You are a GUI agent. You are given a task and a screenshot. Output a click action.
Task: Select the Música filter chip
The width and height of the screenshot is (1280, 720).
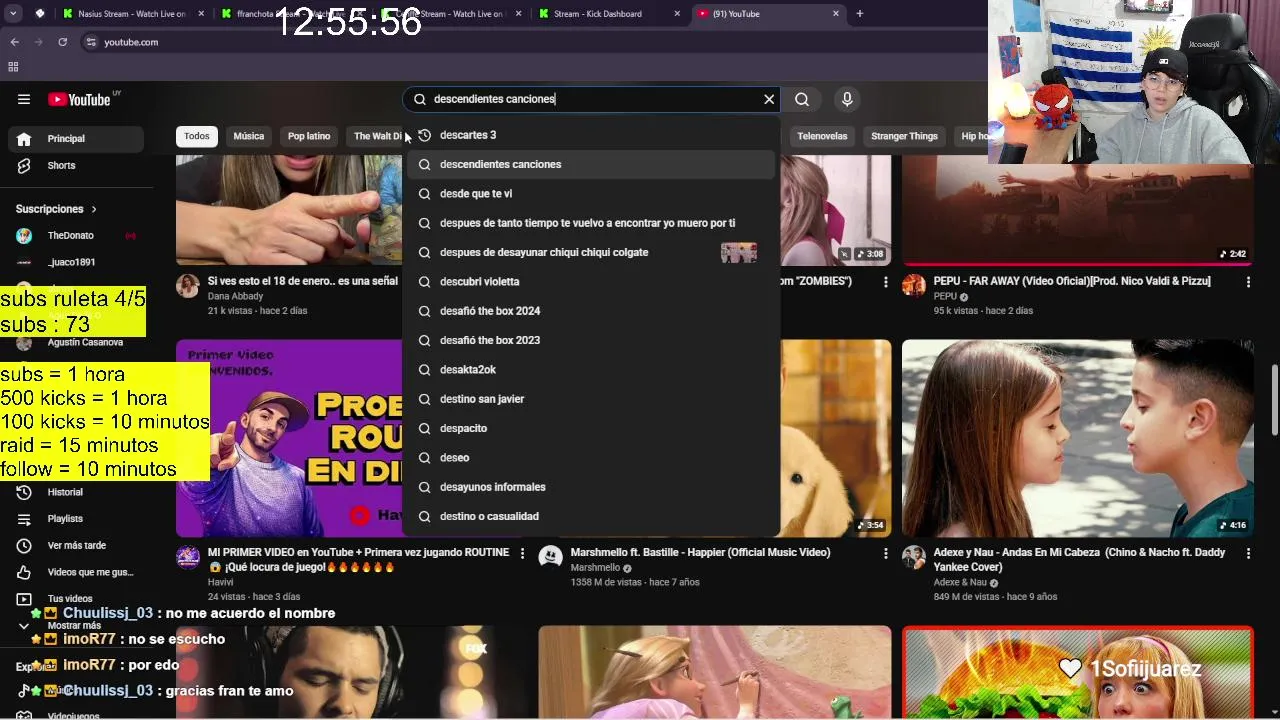pyautogui.click(x=249, y=136)
